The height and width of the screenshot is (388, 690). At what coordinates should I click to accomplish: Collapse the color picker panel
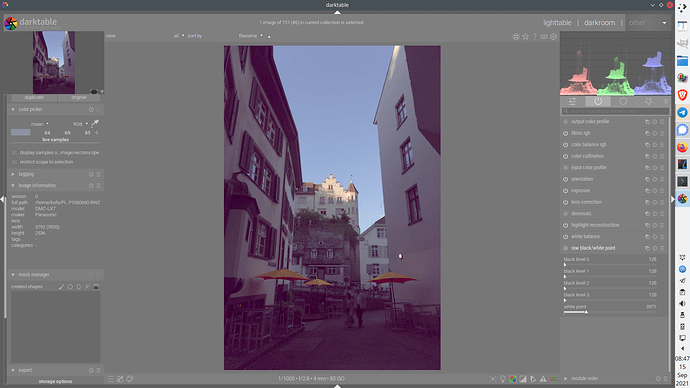coord(13,110)
